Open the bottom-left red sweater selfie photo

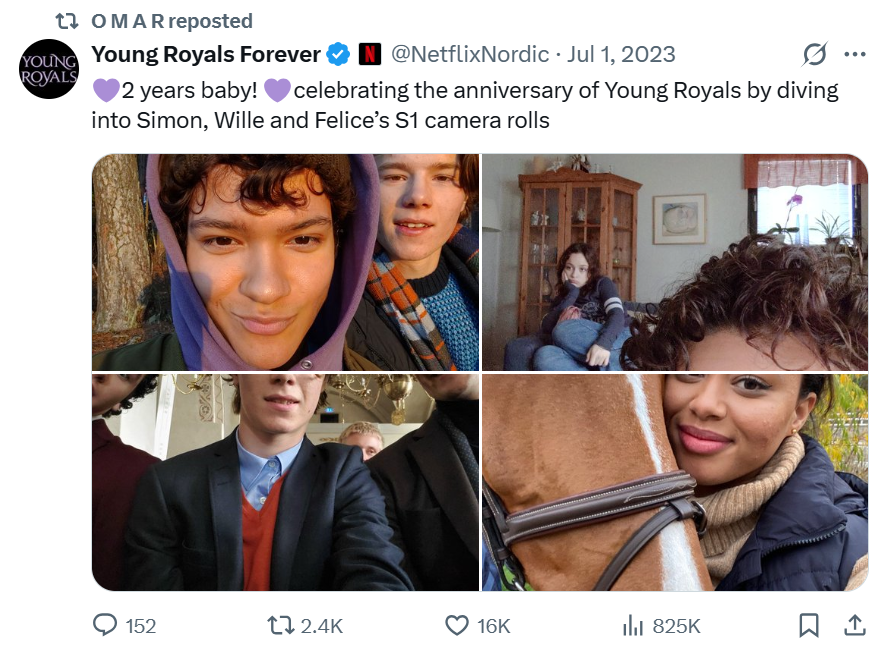(285, 482)
